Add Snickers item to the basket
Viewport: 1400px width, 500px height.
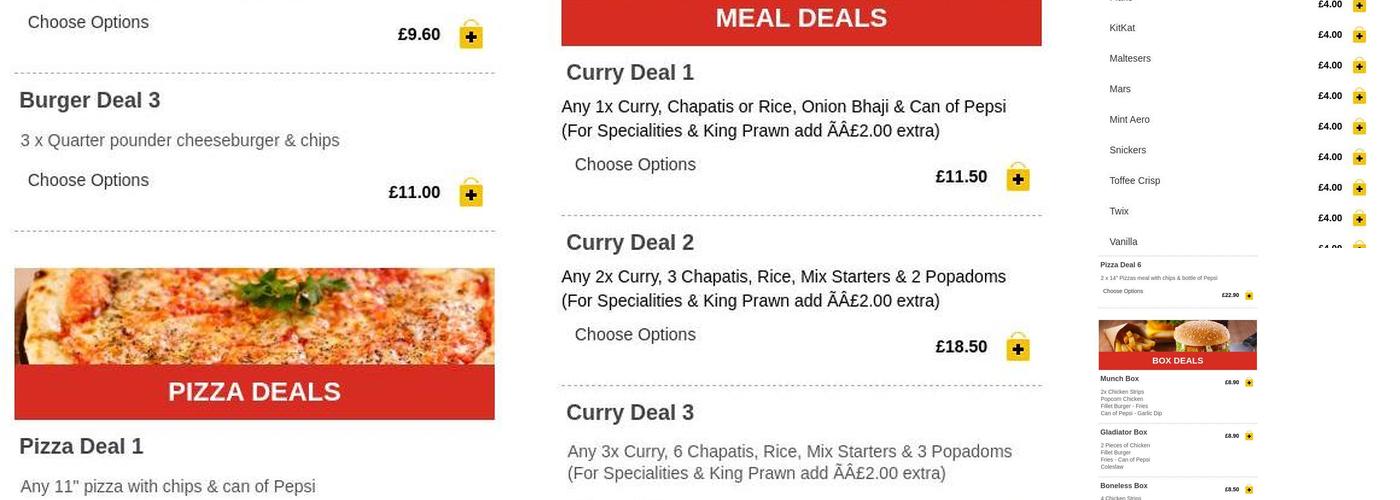1359,157
